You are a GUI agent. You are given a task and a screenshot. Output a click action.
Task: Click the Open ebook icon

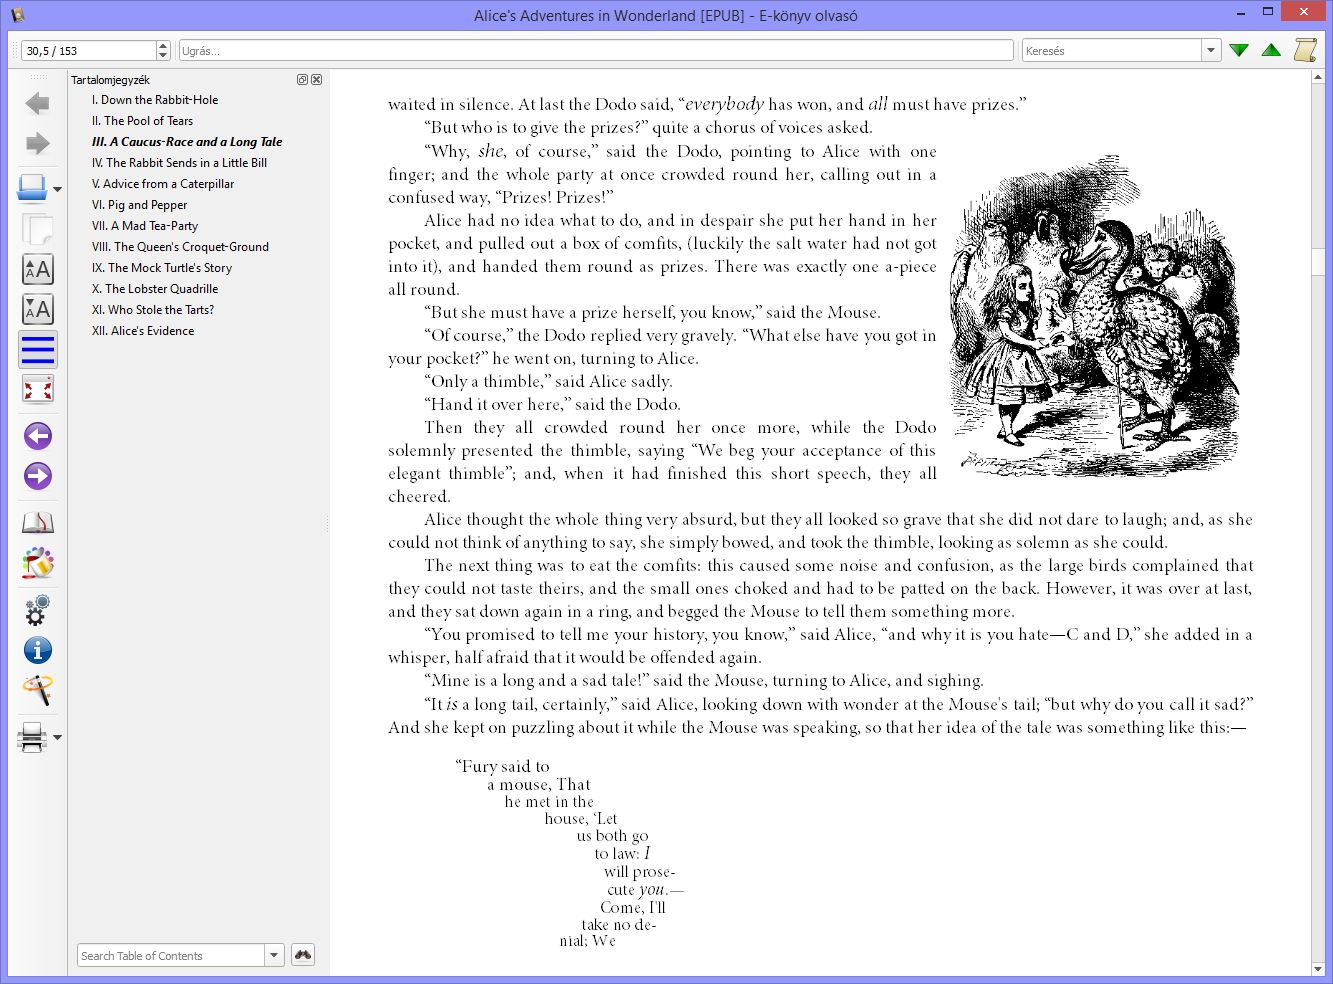32,188
